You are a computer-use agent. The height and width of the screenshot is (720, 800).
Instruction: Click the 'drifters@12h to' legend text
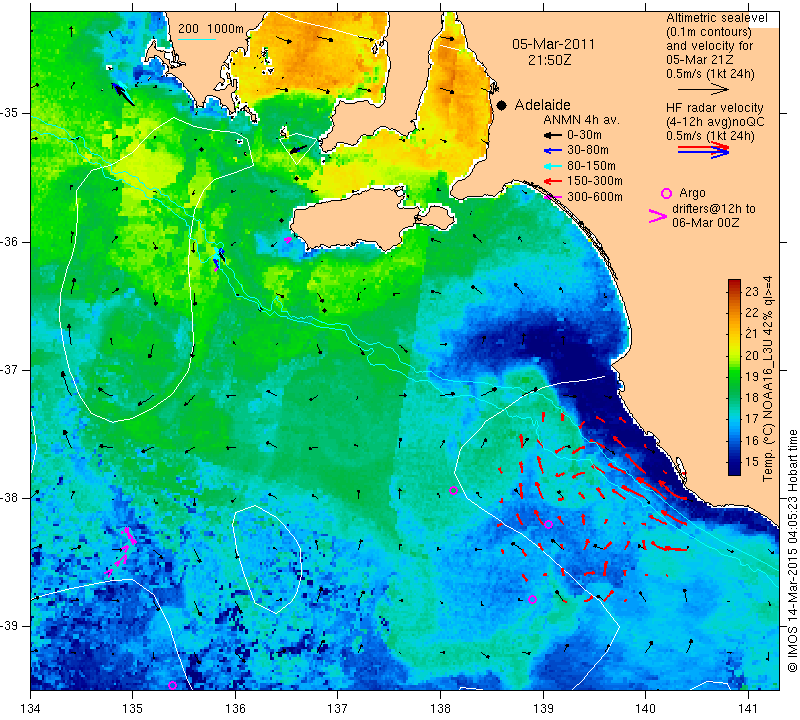714,209
